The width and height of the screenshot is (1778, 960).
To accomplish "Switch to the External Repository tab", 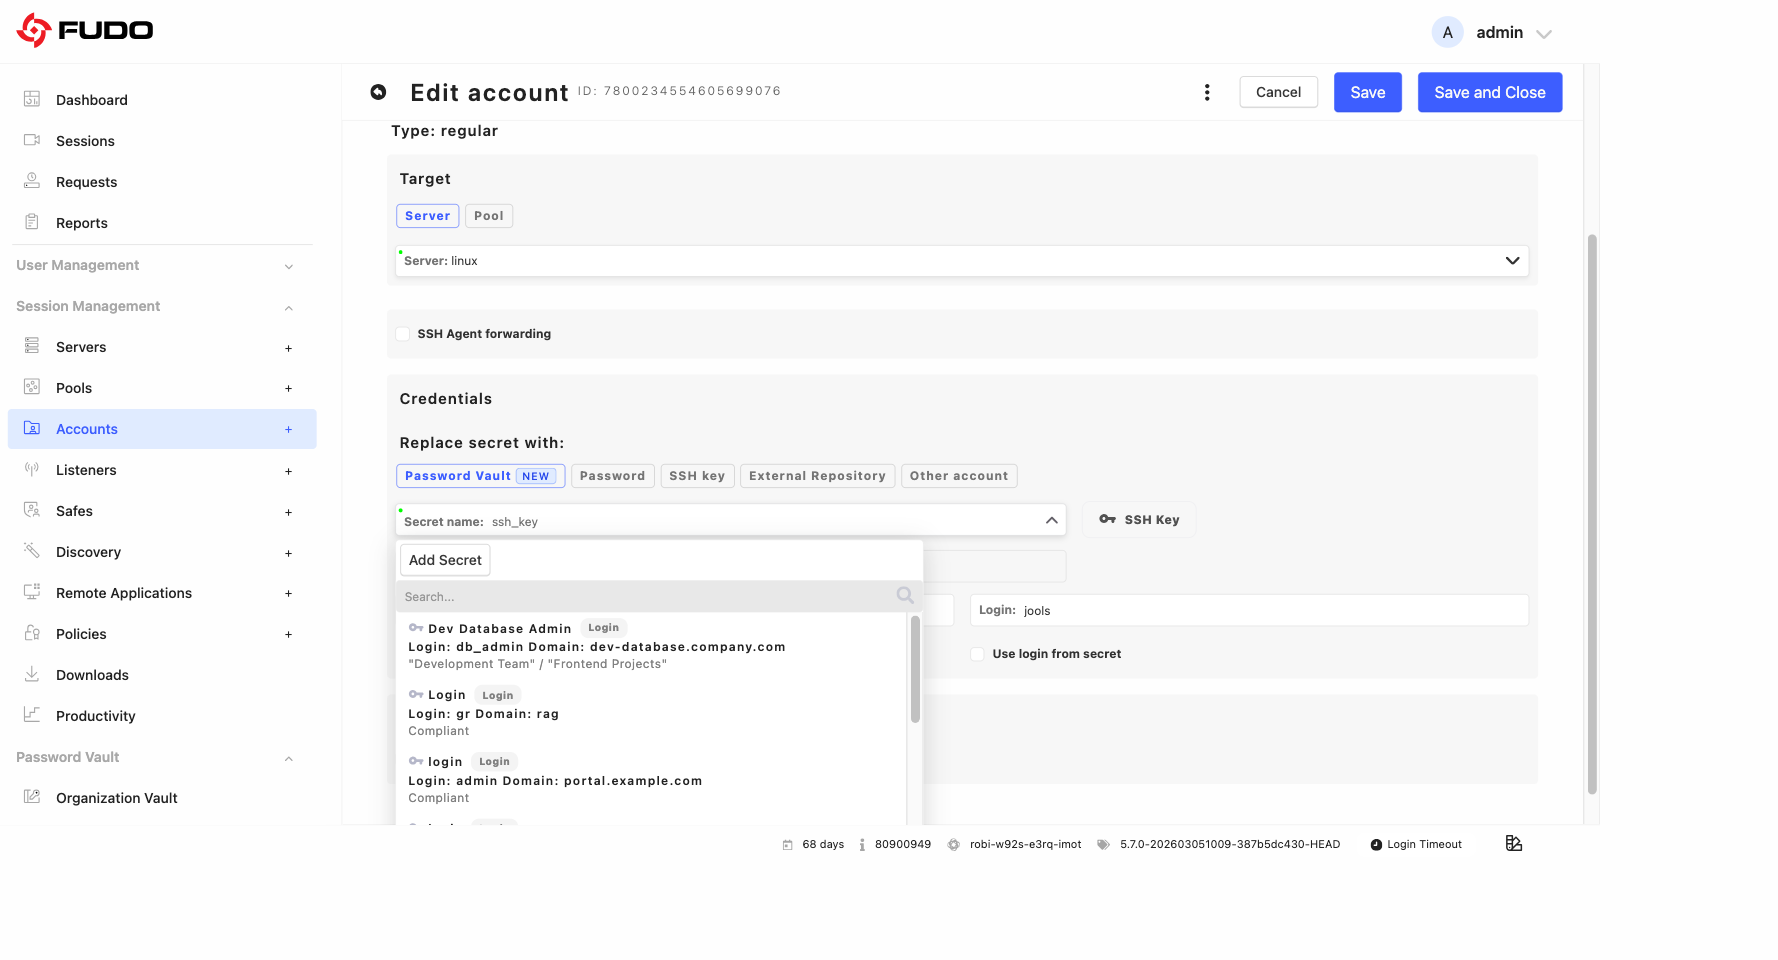I will coord(817,476).
